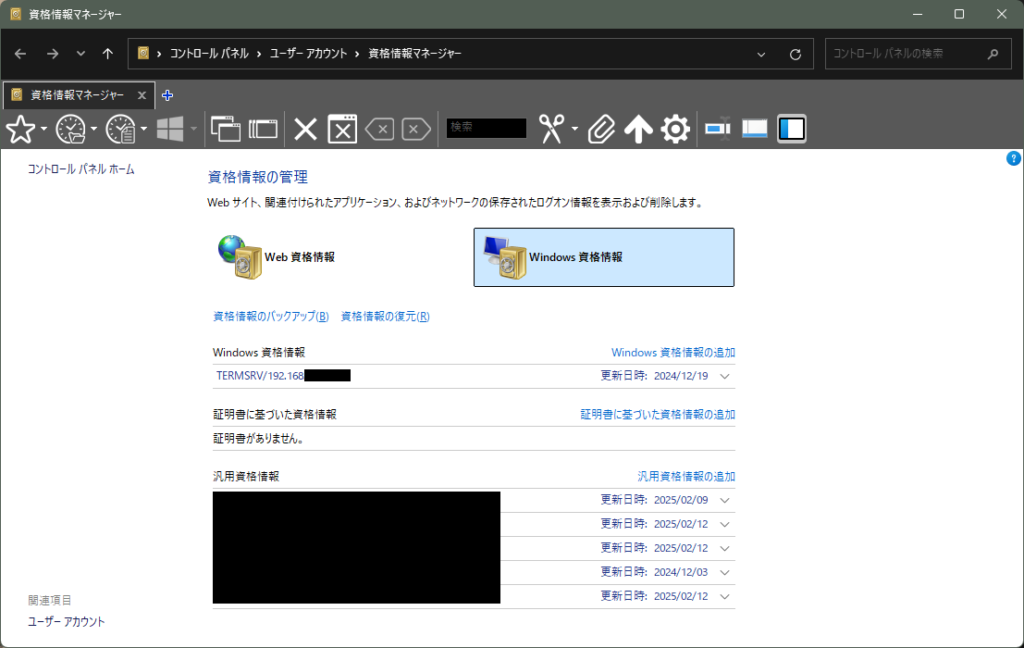
Task: Click the cascading windows toolbar icon
Action: [x=225, y=129]
